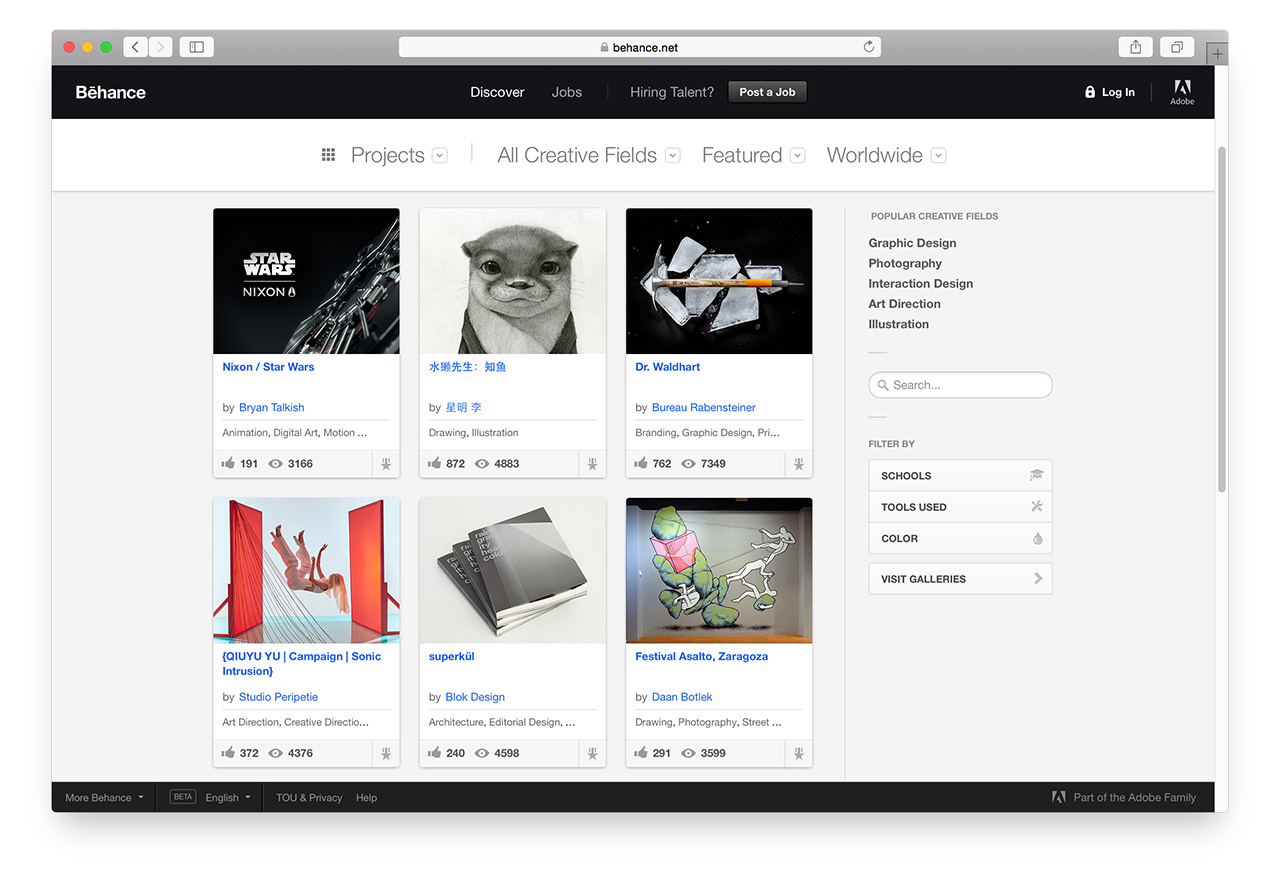Image resolution: width=1280 pixels, height=886 pixels.
Task: Open the Projects dropdown
Action: 397,155
